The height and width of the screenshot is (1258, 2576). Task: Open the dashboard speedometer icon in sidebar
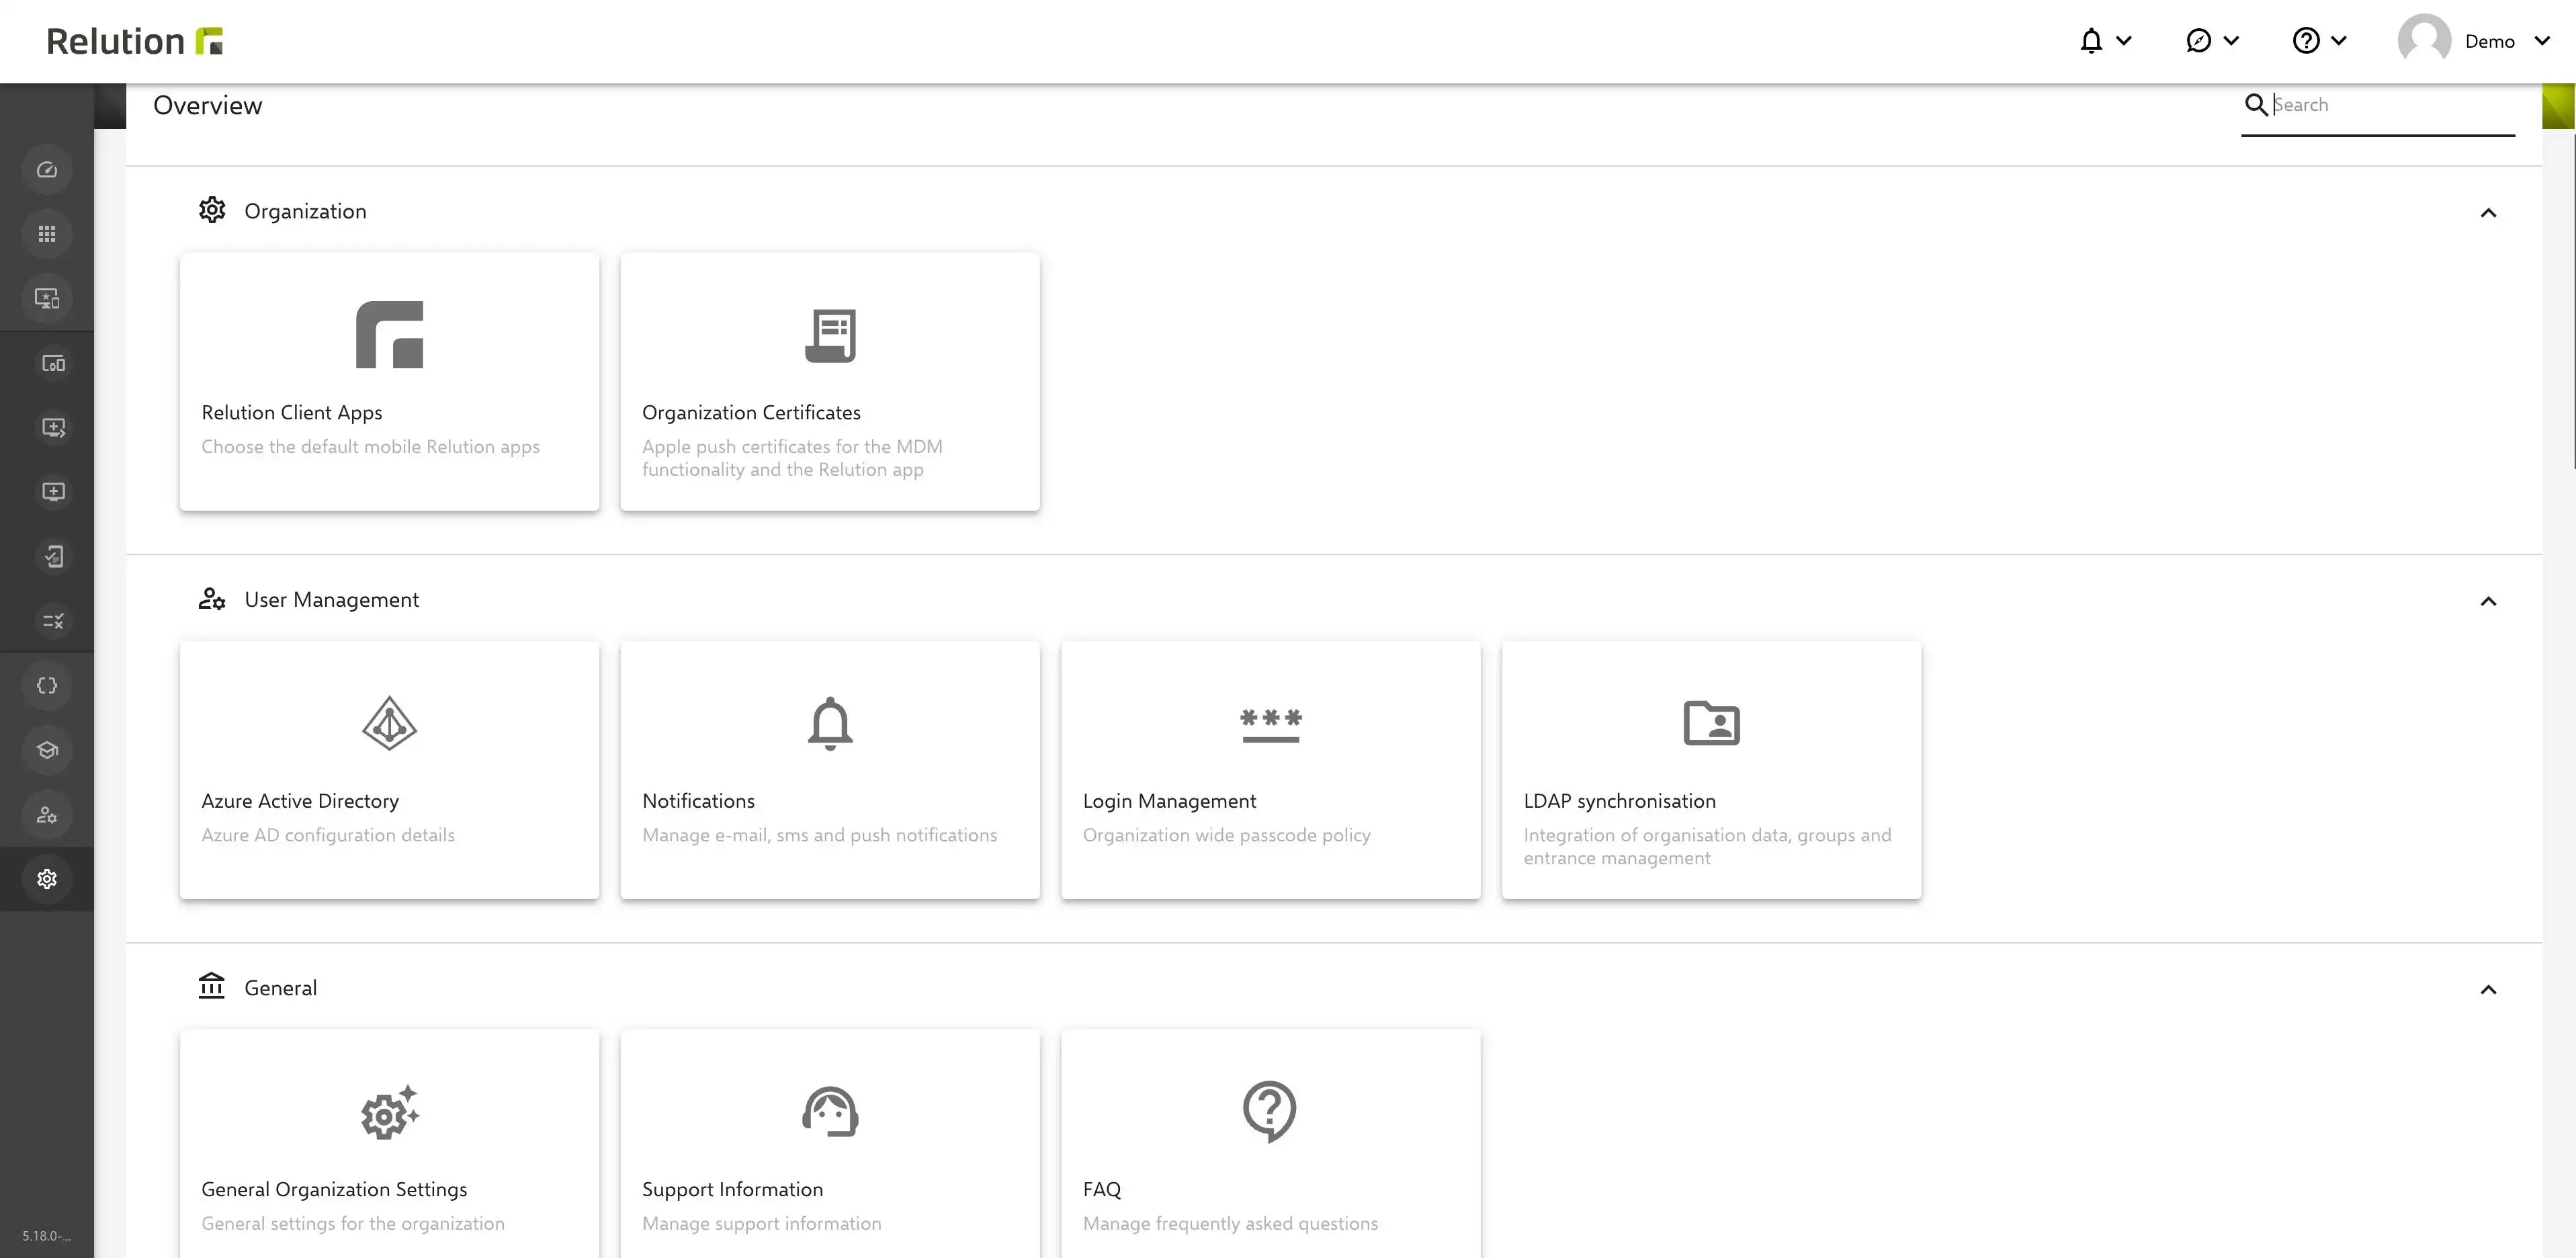click(47, 170)
